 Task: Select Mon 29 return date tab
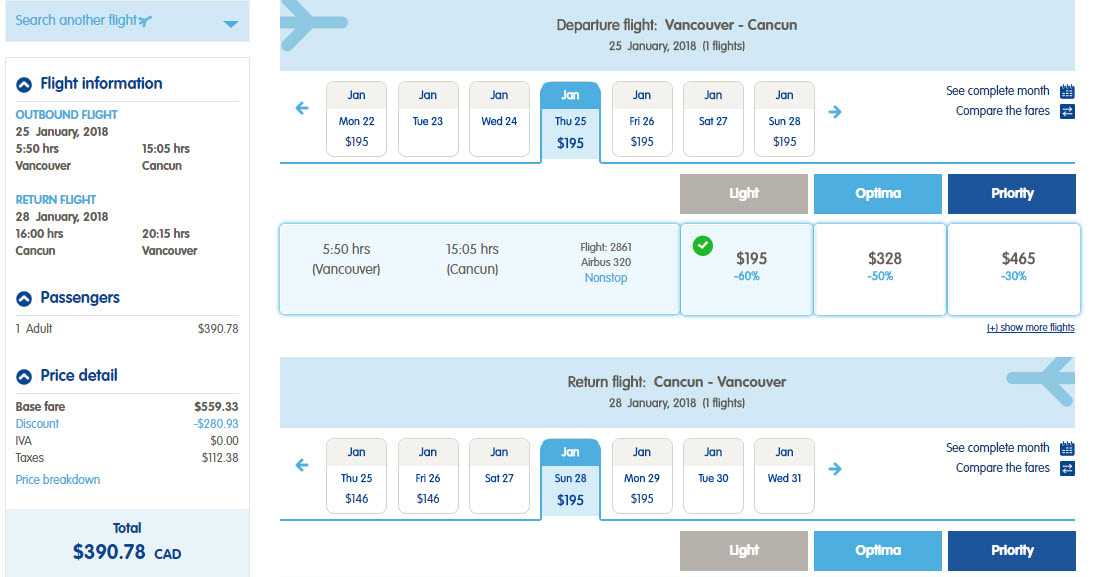[x=642, y=476]
